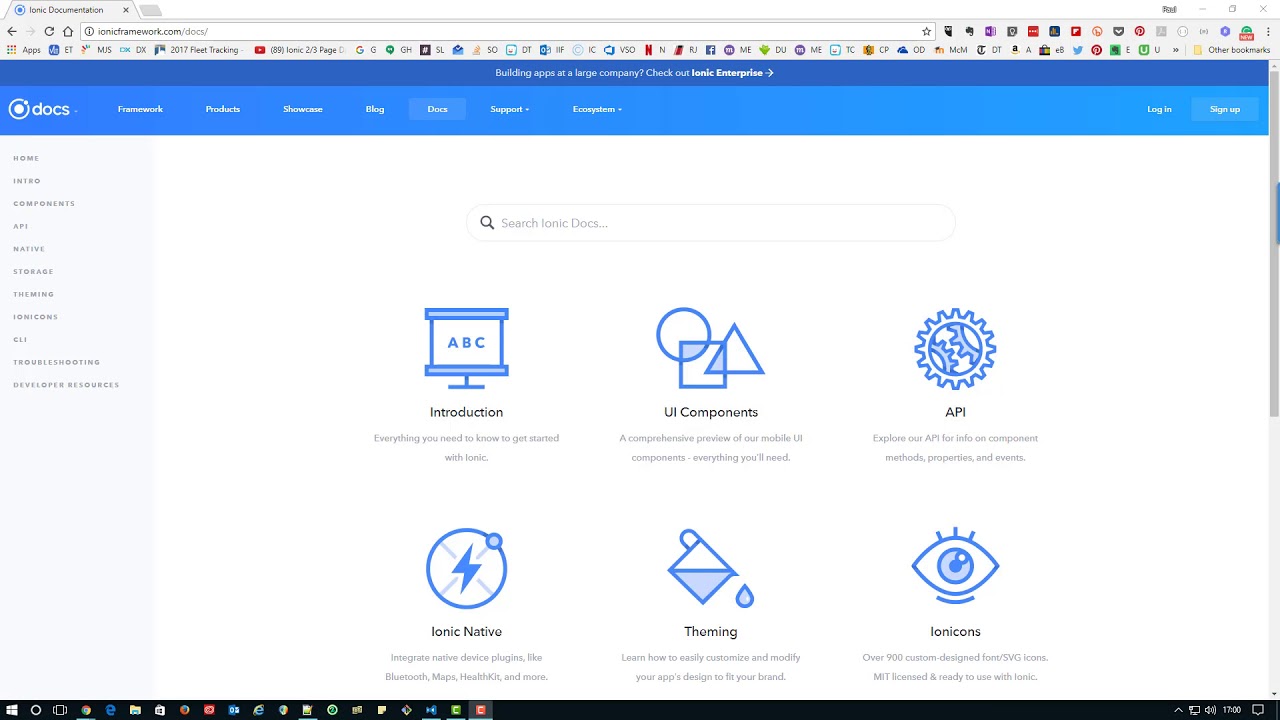Click the Ionicons eye icon
The width and height of the screenshot is (1280, 720).
click(x=955, y=566)
